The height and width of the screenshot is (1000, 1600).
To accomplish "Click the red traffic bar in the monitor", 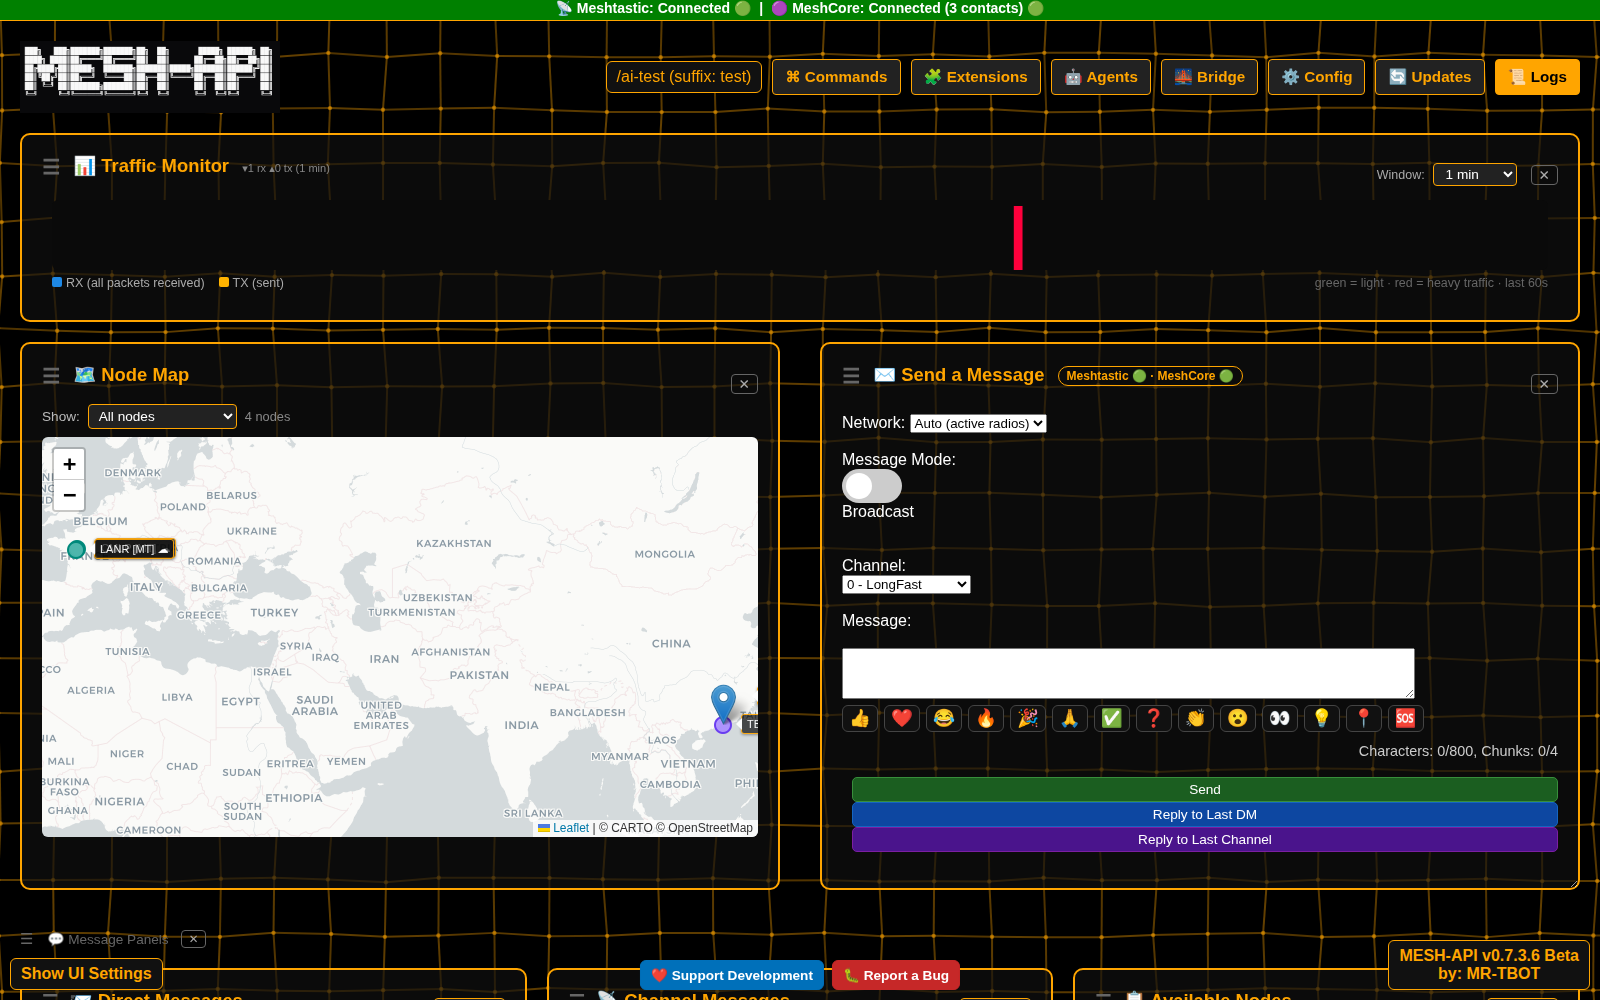I will tap(1018, 238).
